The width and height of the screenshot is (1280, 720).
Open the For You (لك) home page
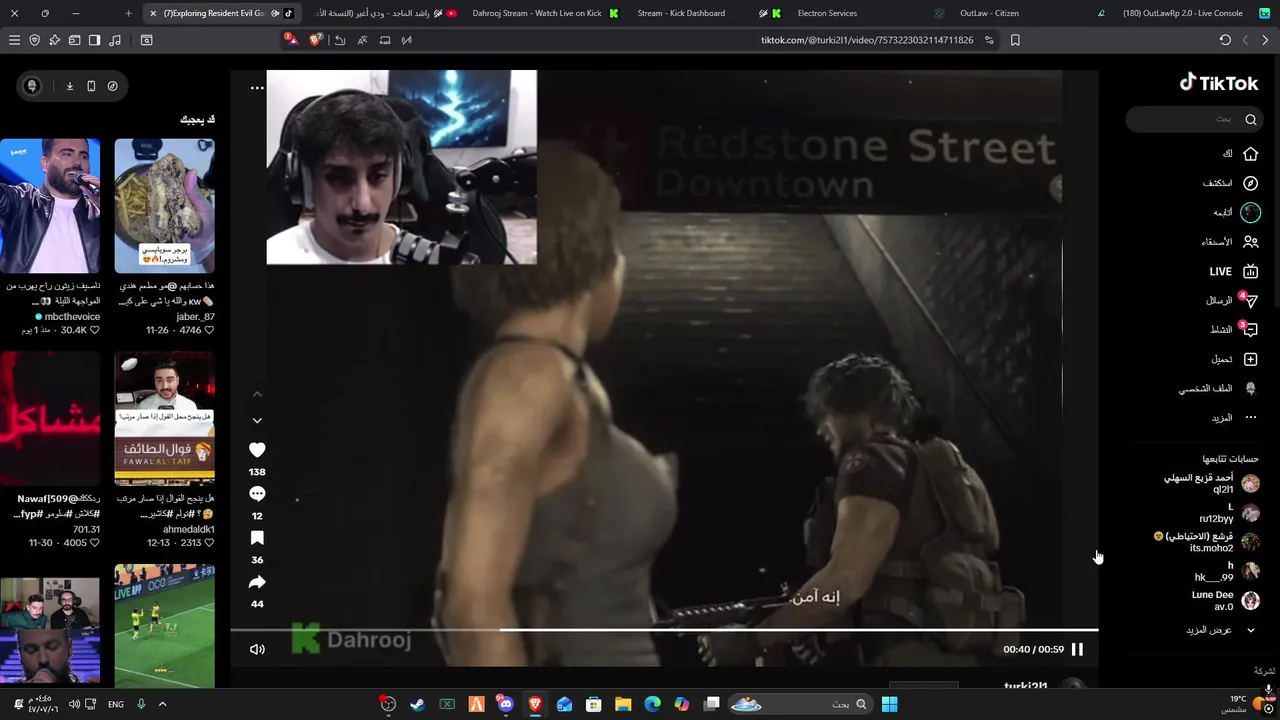click(x=1240, y=154)
